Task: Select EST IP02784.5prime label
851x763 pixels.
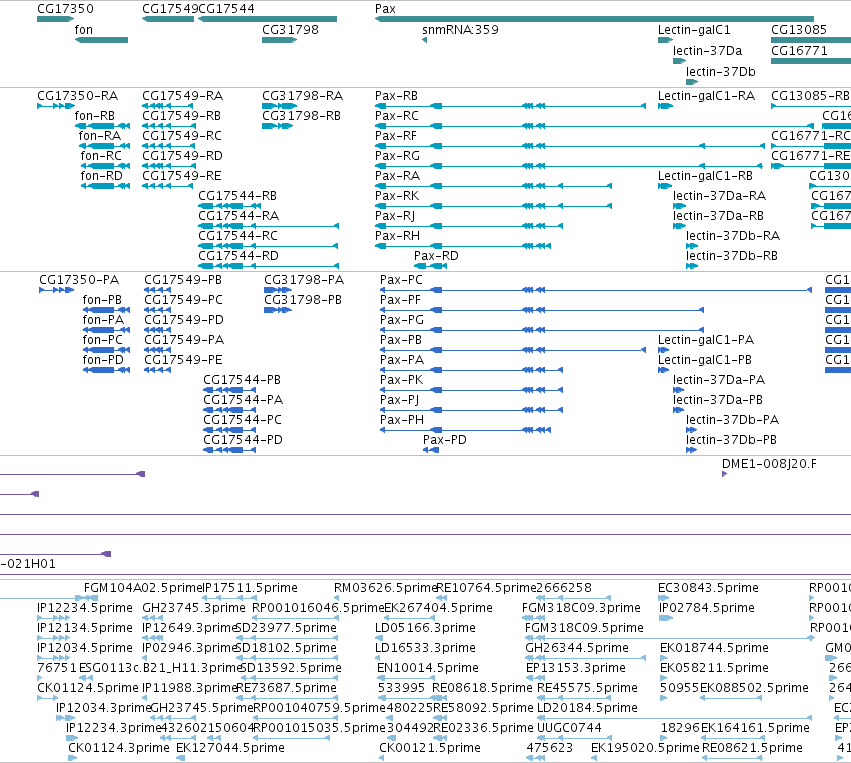Action: pyautogui.click(x=707, y=608)
